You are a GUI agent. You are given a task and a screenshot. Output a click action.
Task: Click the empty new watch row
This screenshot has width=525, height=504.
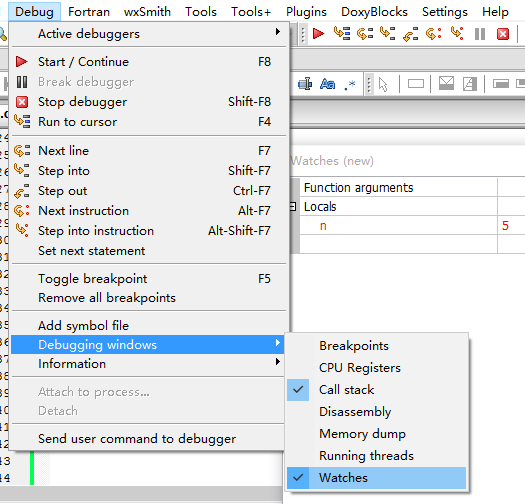coord(398,244)
